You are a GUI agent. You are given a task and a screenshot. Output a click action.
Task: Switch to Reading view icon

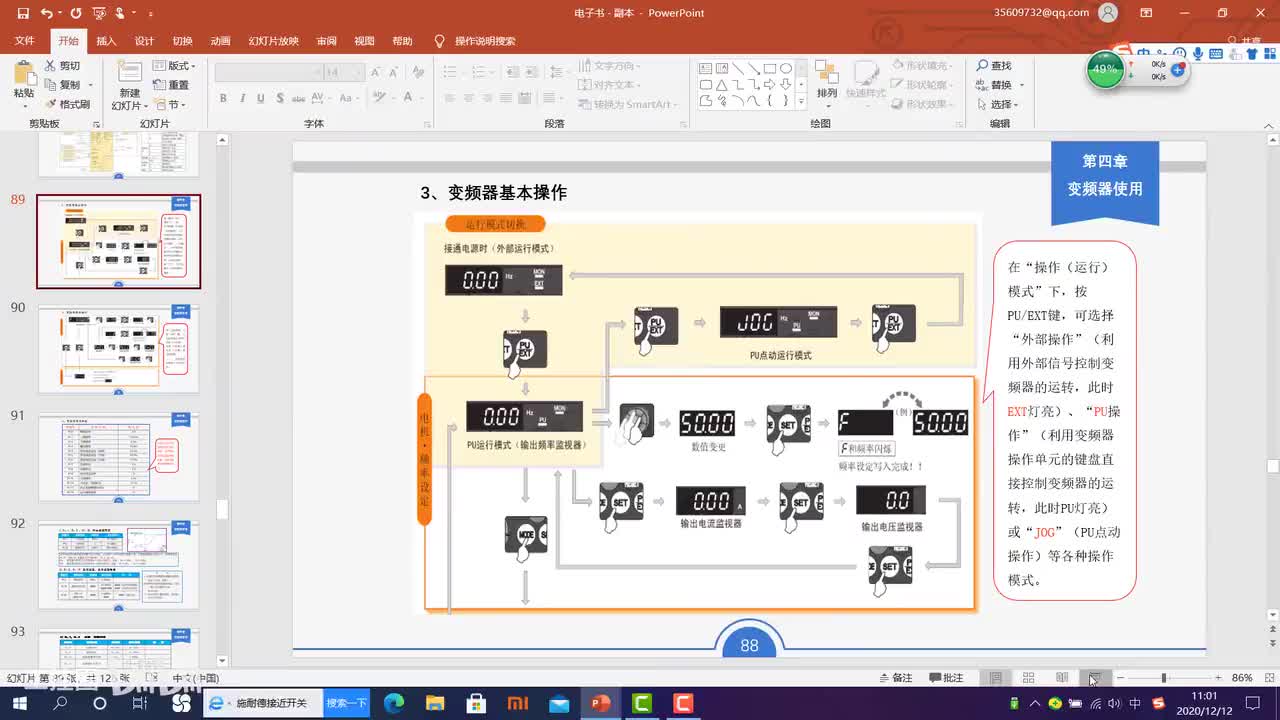point(1062,678)
